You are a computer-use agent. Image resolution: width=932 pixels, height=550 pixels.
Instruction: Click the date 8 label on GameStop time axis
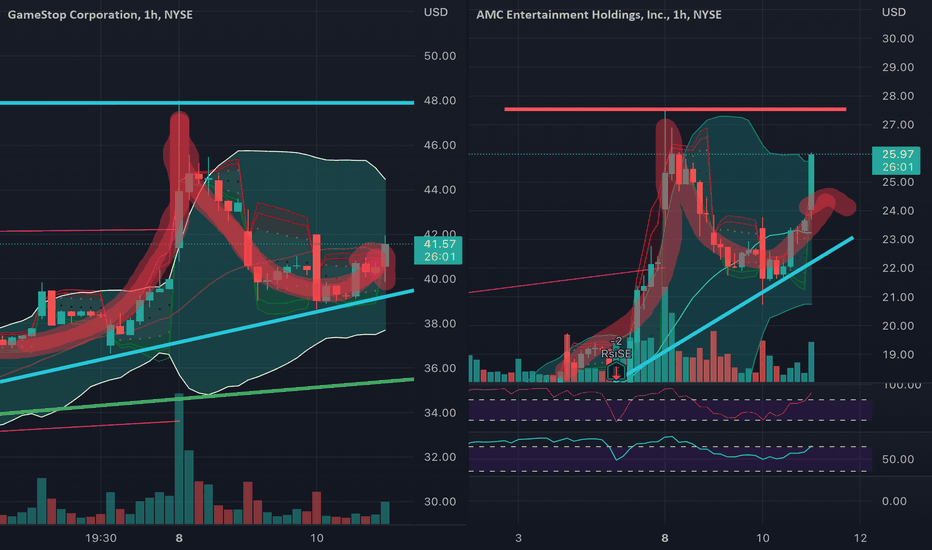click(x=179, y=538)
